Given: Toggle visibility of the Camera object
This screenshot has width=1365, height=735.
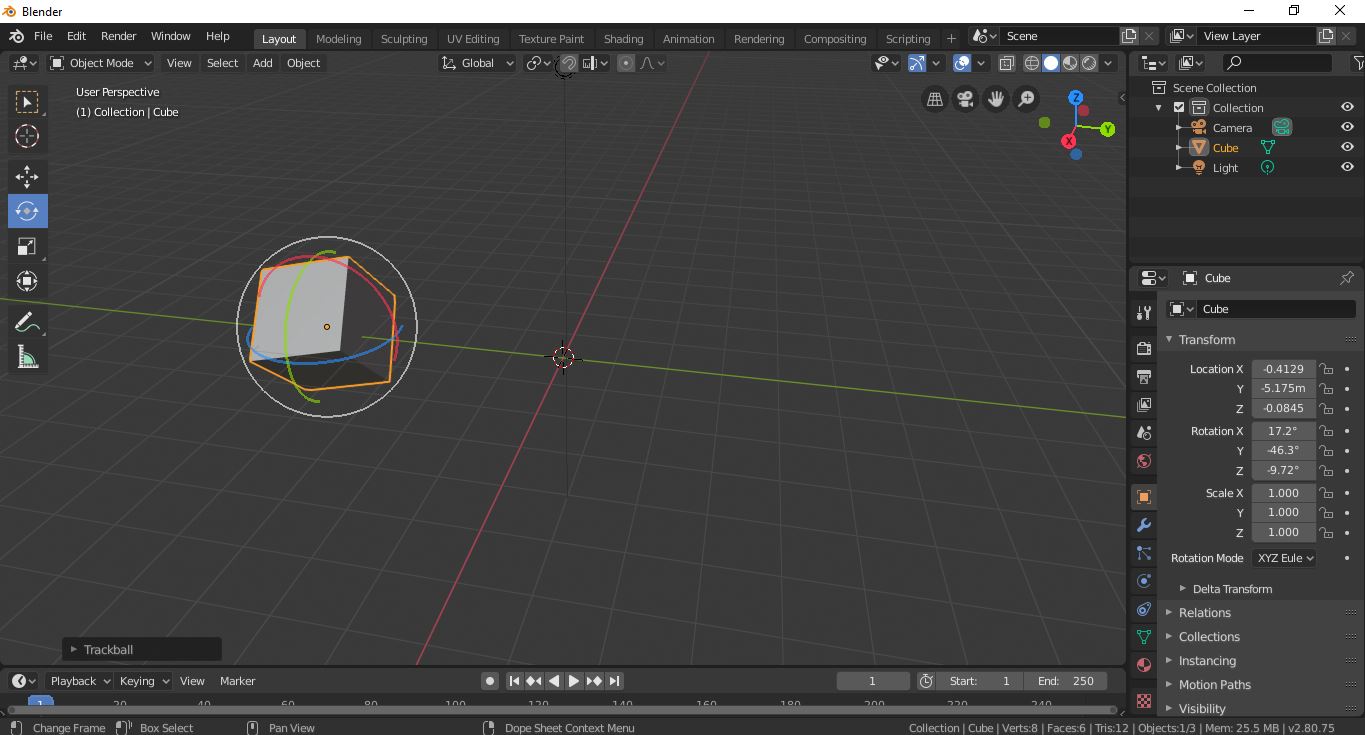Looking at the screenshot, I should [1347, 127].
